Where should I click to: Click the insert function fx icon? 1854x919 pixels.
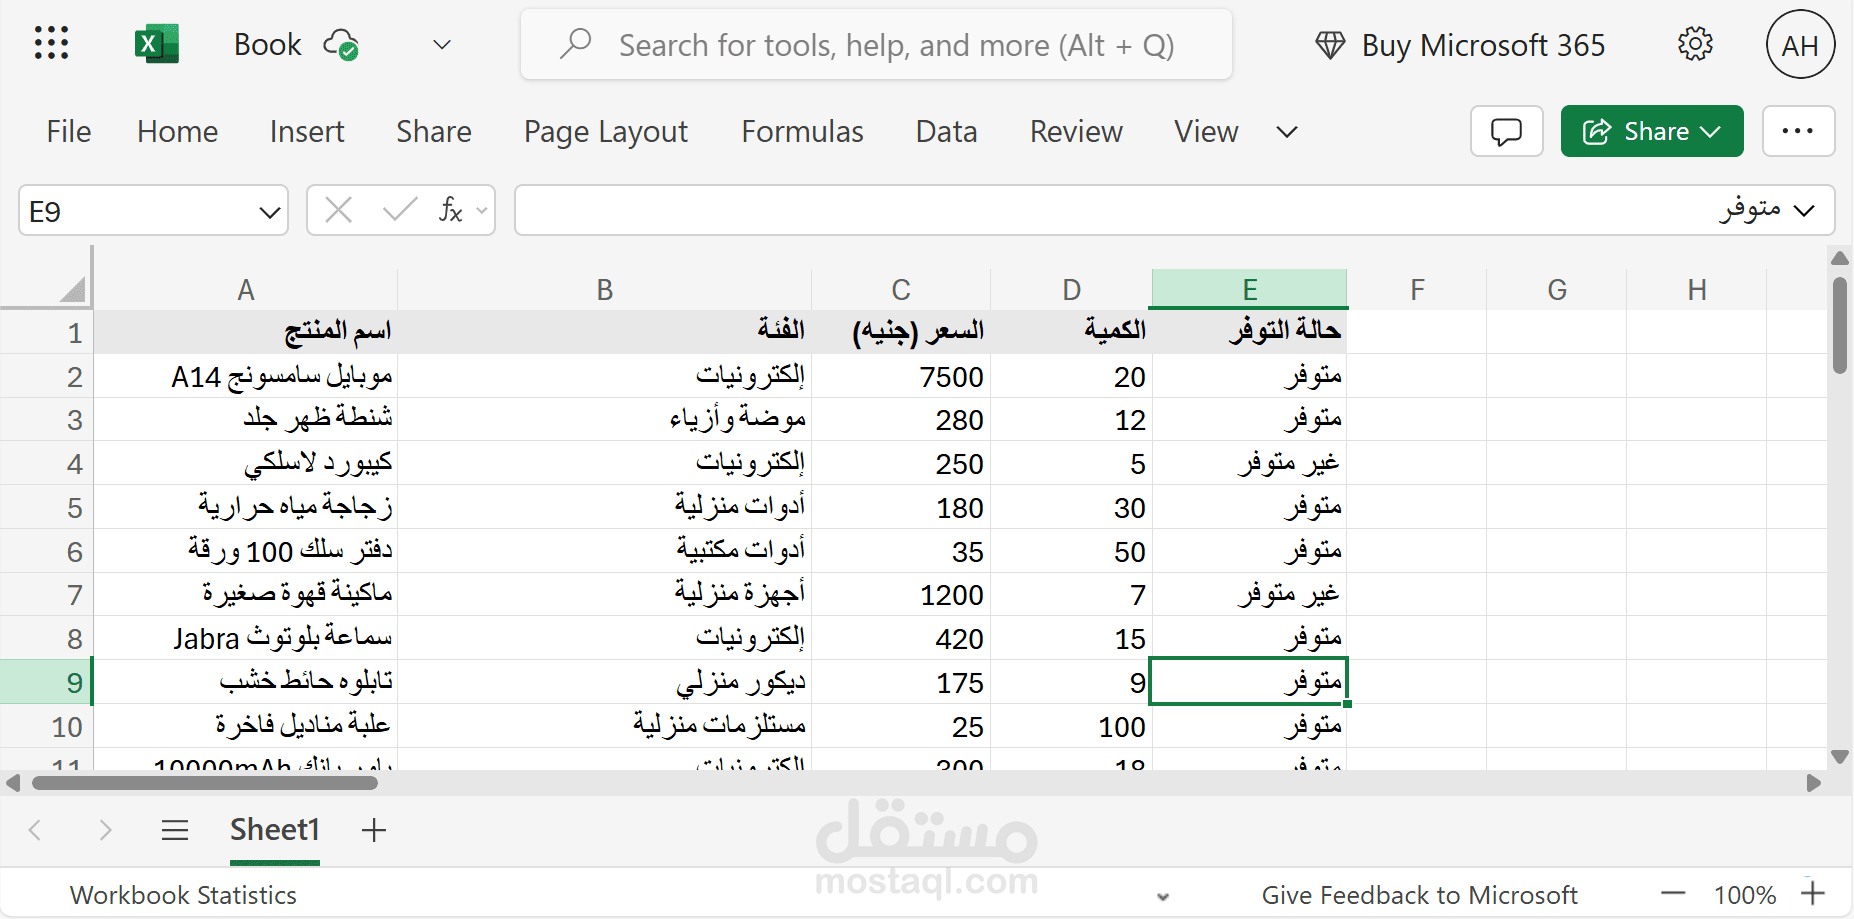[451, 210]
